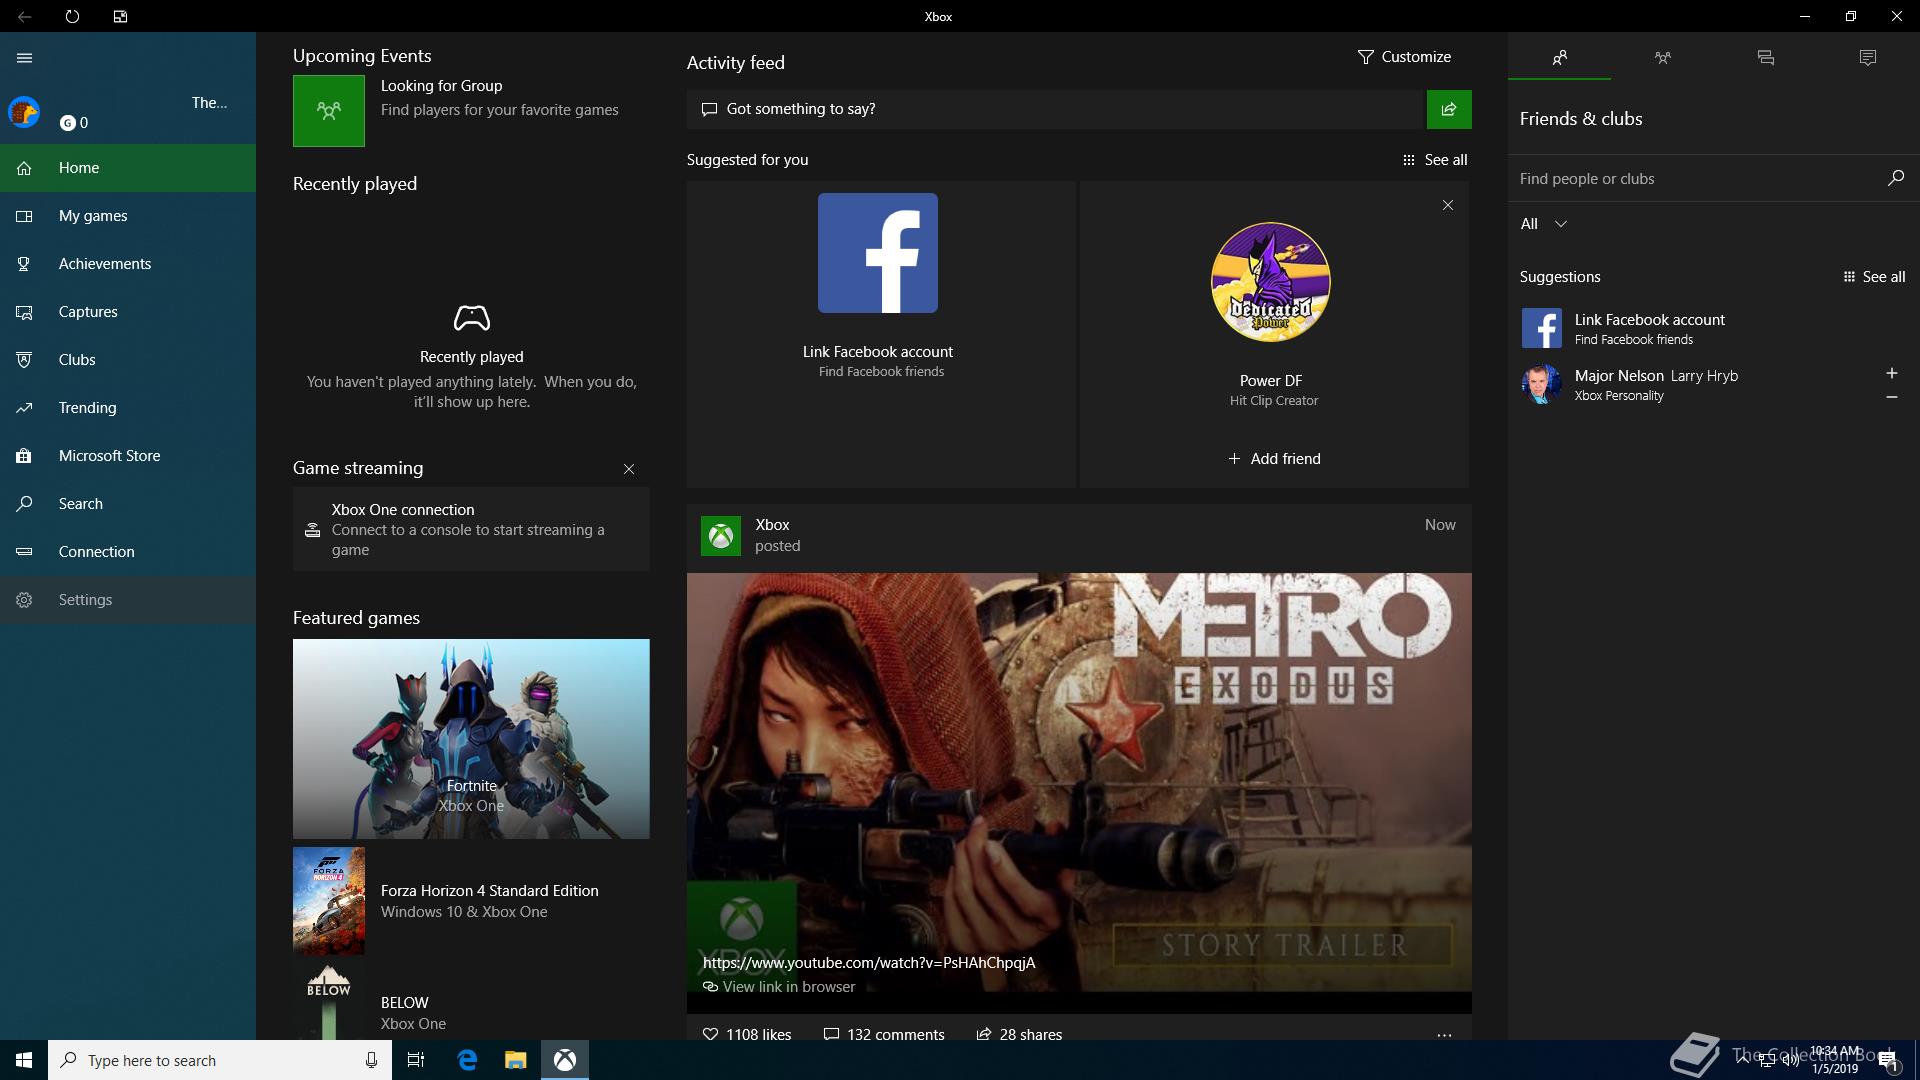Switch to the Messages tab icon

(1765, 58)
